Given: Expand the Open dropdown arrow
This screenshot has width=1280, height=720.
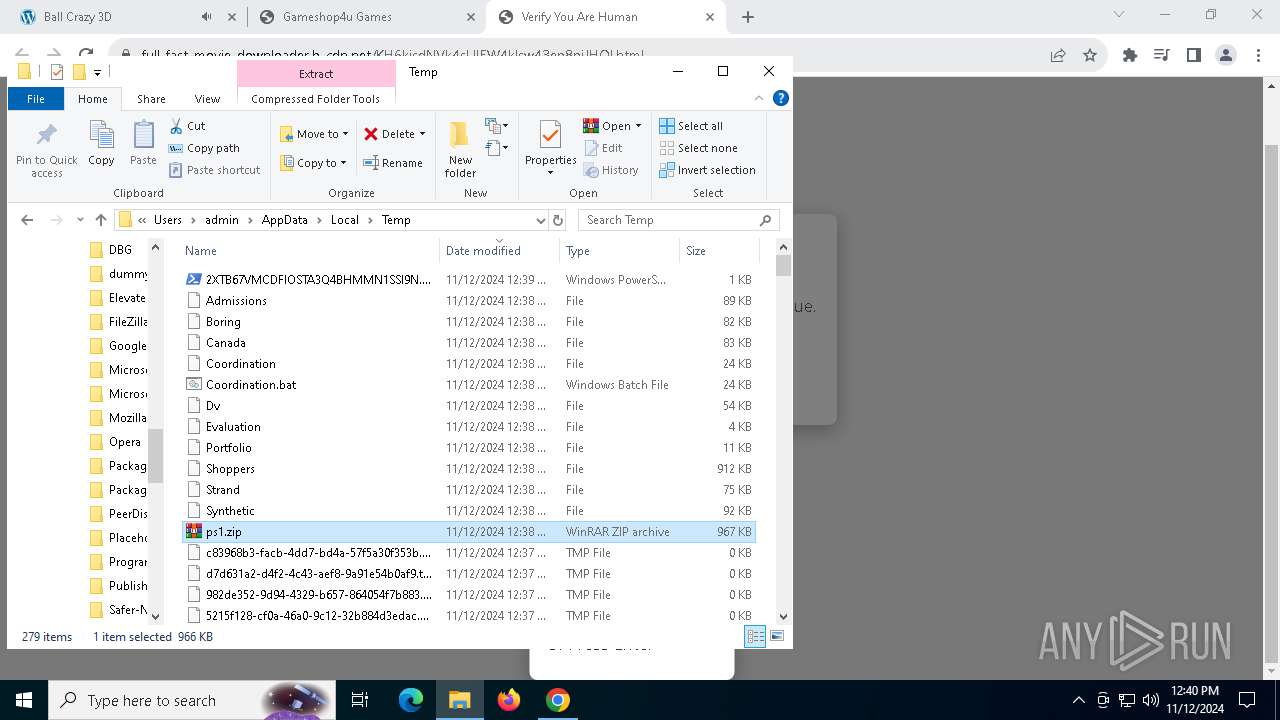Looking at the screenshot, I should (x=639, y=126).
